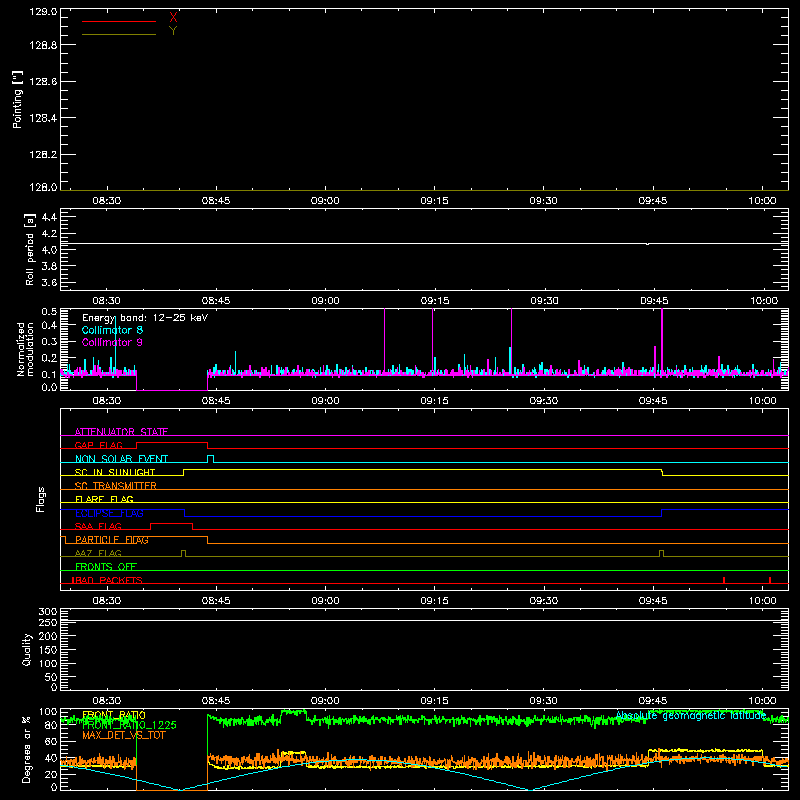800x800 pixels.
Task: Click the 09:00 time label under Pointing plot
Action: click(325, 201)
